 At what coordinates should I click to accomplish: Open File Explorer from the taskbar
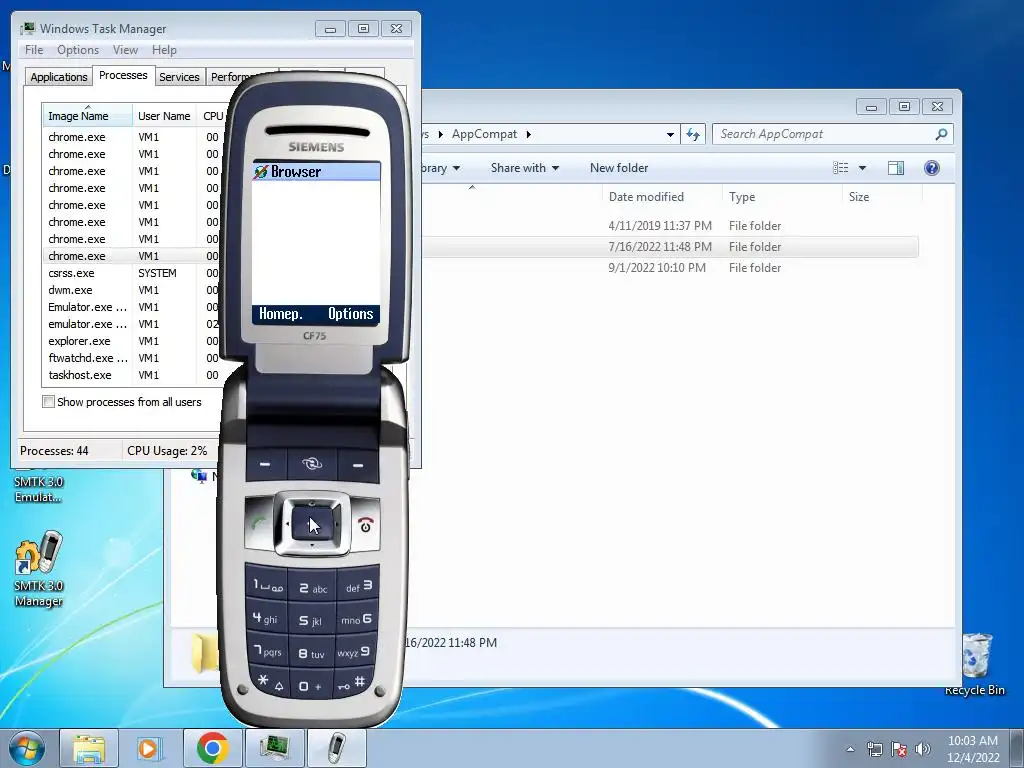[89, 748]
